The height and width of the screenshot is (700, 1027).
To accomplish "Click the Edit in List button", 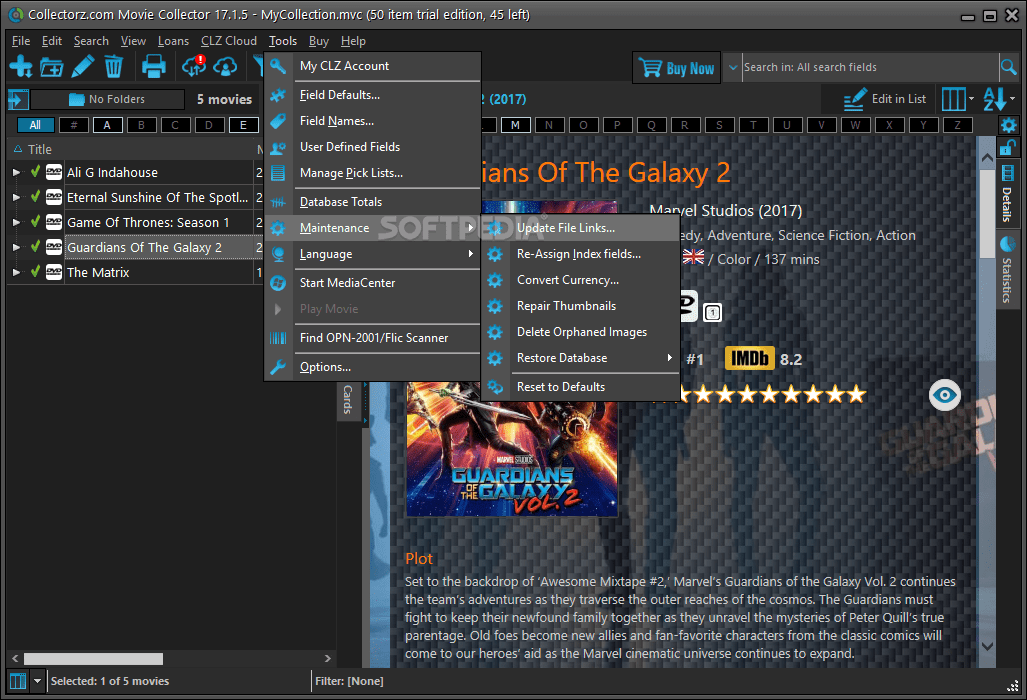I will (x=886, y=99).
